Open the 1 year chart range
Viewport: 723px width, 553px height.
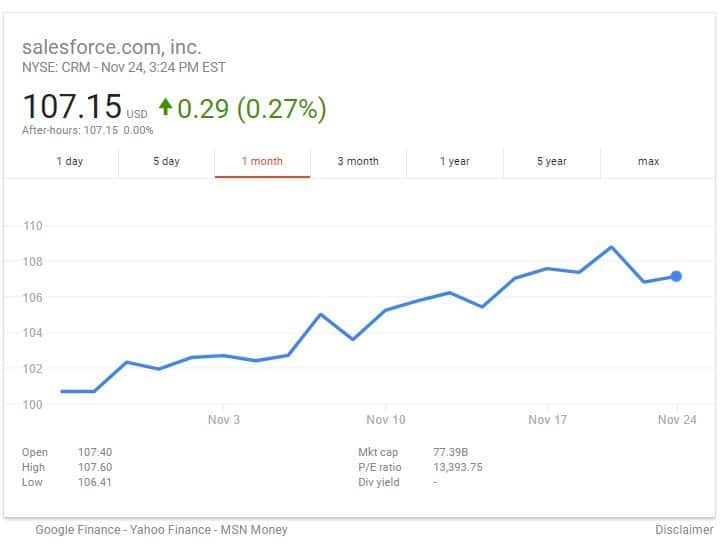(x=455, y=161)
